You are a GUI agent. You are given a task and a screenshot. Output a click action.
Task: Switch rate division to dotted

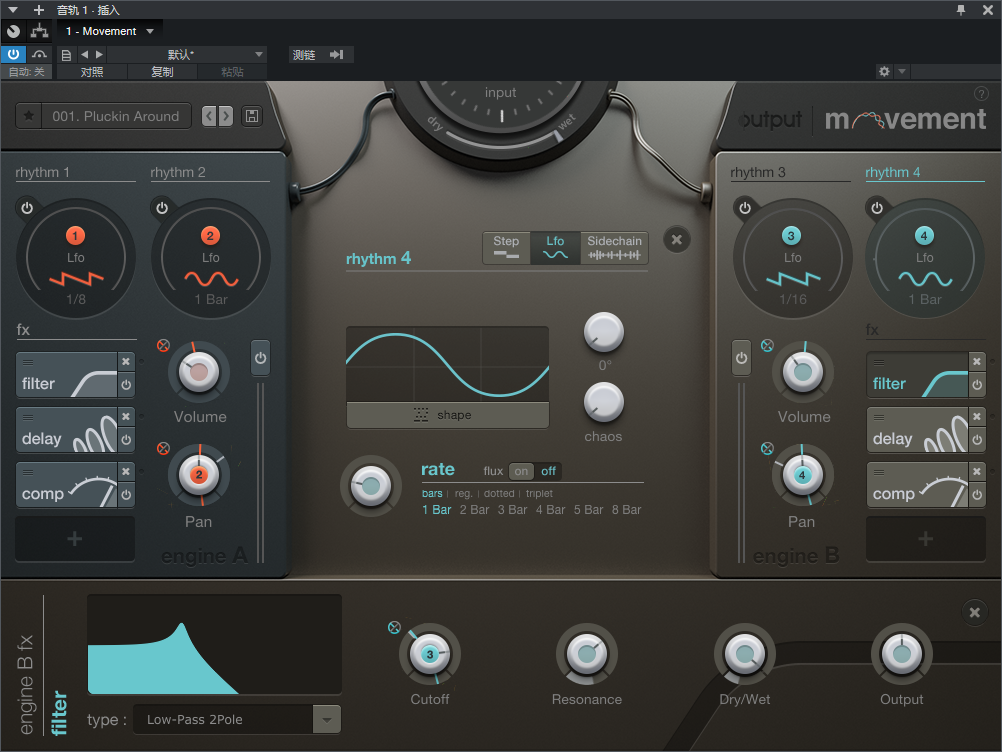pos(499,494)
